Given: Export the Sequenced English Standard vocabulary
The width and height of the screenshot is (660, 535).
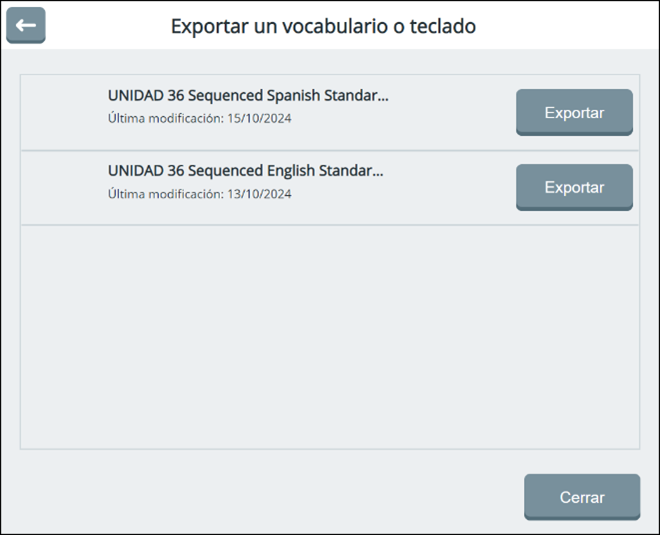Looking at the screenshot, I should click(x=574, y=187).
